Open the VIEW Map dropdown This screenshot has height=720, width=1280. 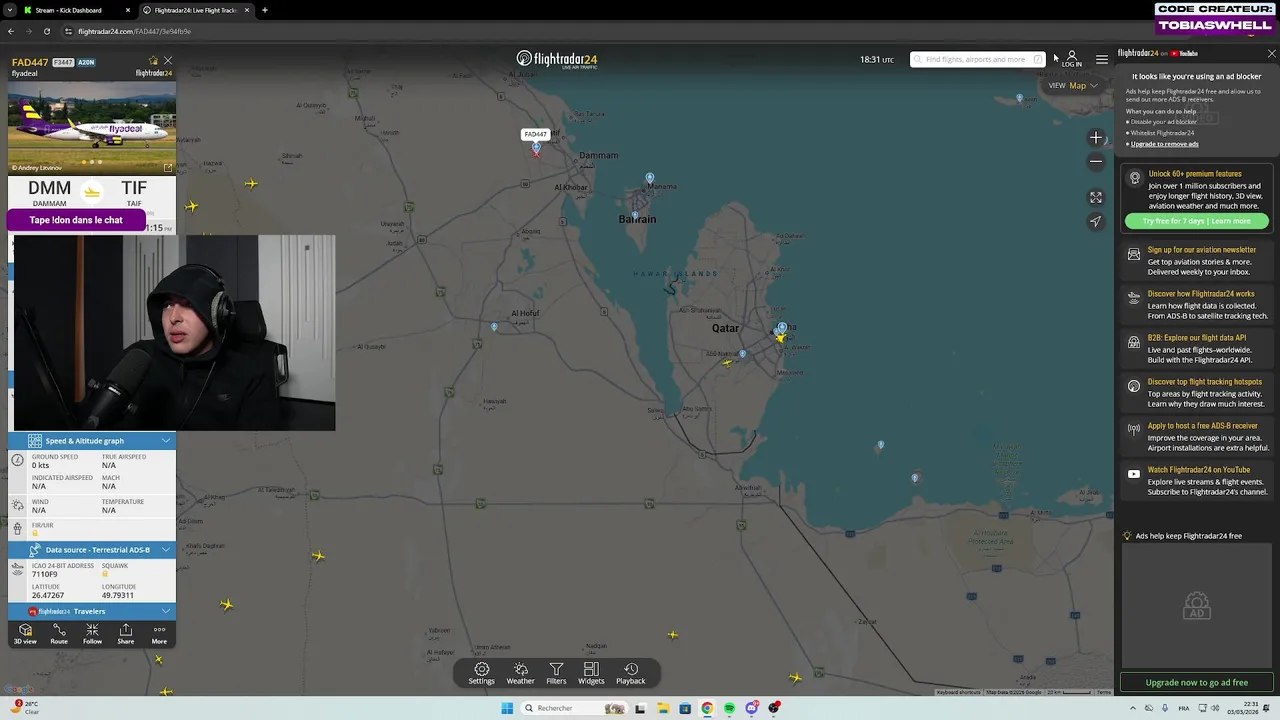pyautogui.click(x=1073, y=85)
